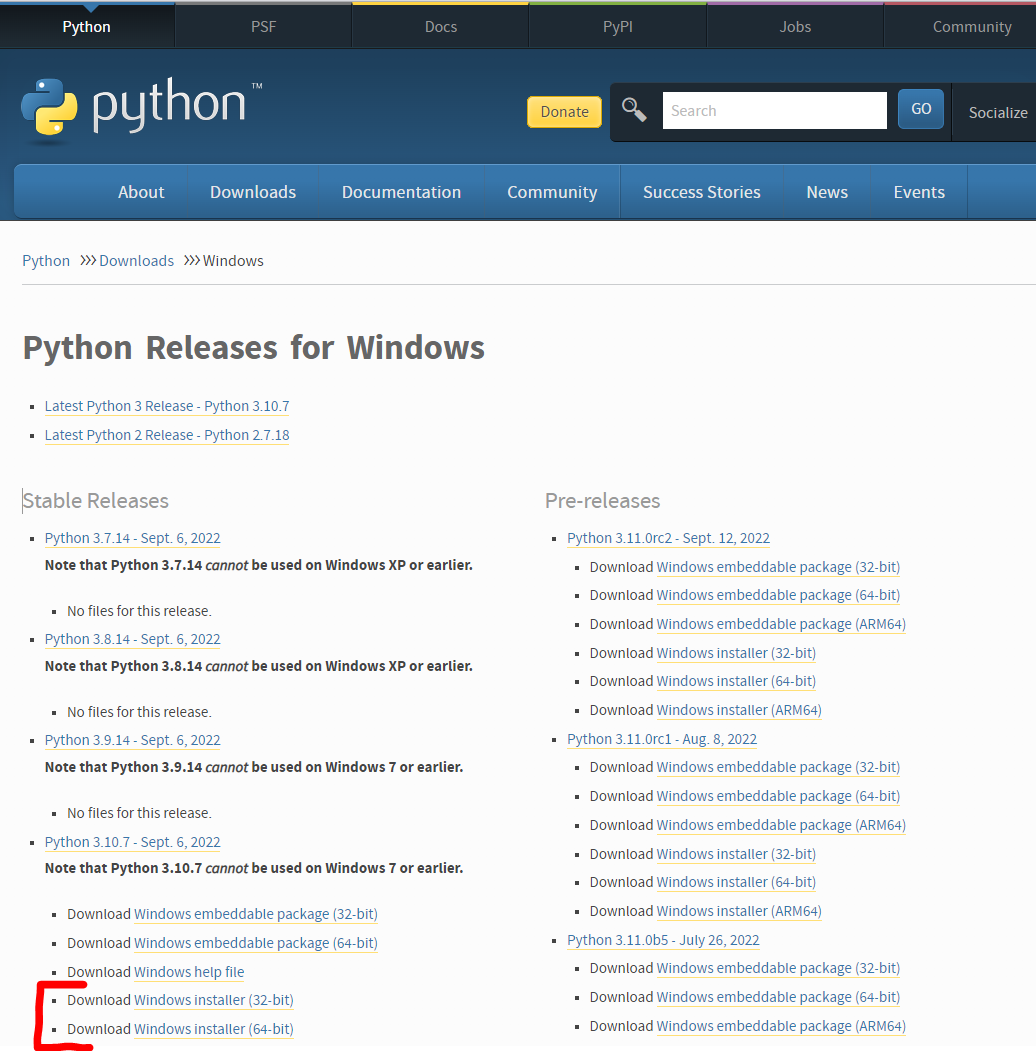The height and width of the screenshot is (1051, 1036).
Task: Open the Documentation navigation menu
Action: pyautogui.click(x=401, y=192)
